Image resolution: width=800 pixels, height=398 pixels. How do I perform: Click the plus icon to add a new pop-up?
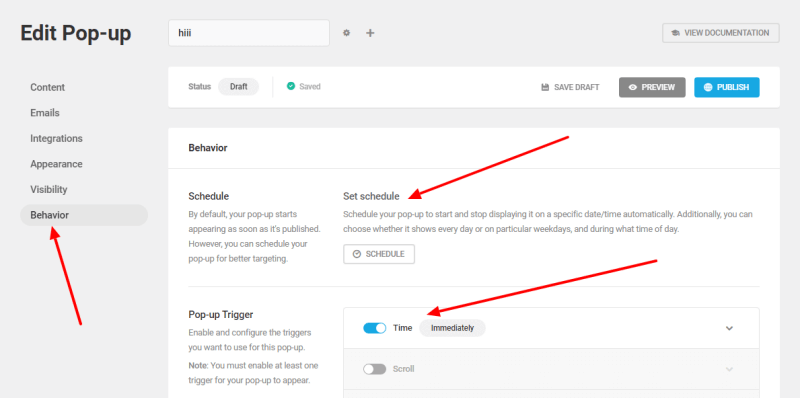[x=370, y=33]
